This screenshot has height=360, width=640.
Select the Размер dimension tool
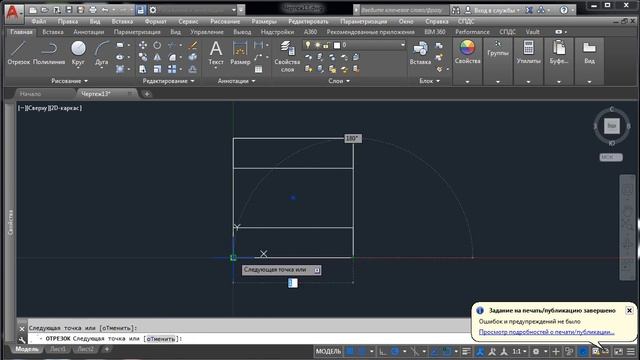[240, 53]
